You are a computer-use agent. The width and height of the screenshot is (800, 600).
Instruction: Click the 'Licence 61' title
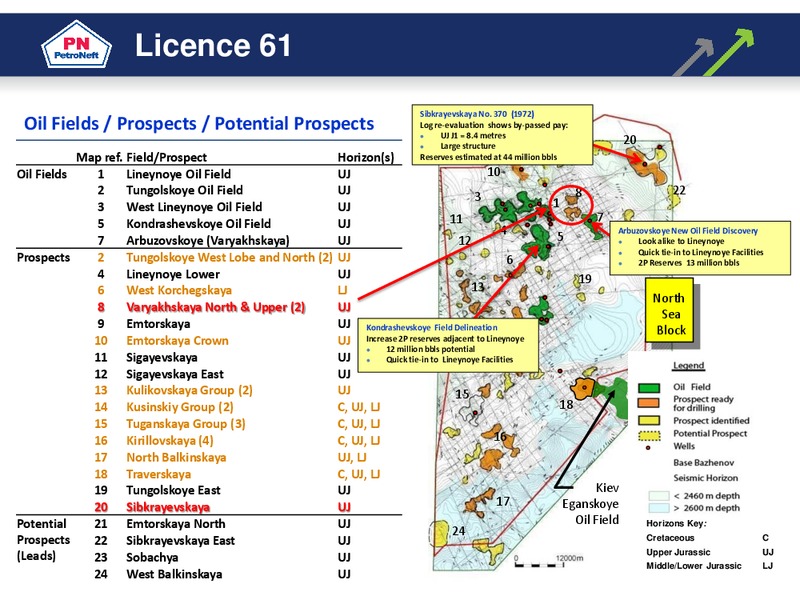pyautogui.click(x=213, y=45)
